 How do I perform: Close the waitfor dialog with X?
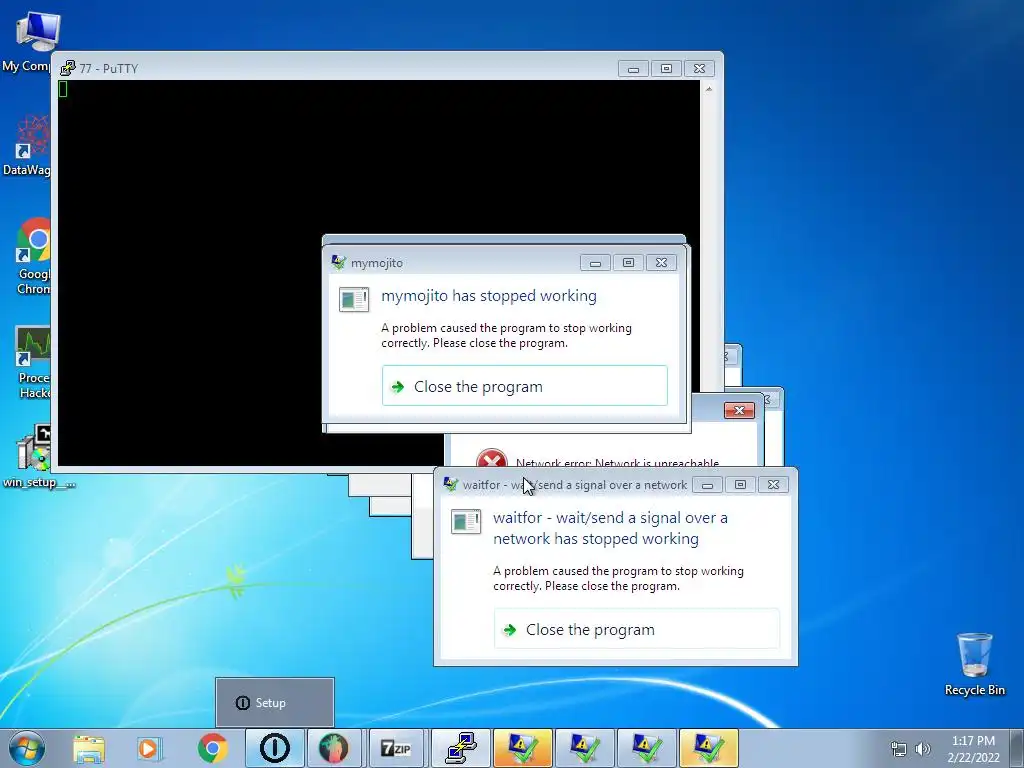[x=773, y=485]
